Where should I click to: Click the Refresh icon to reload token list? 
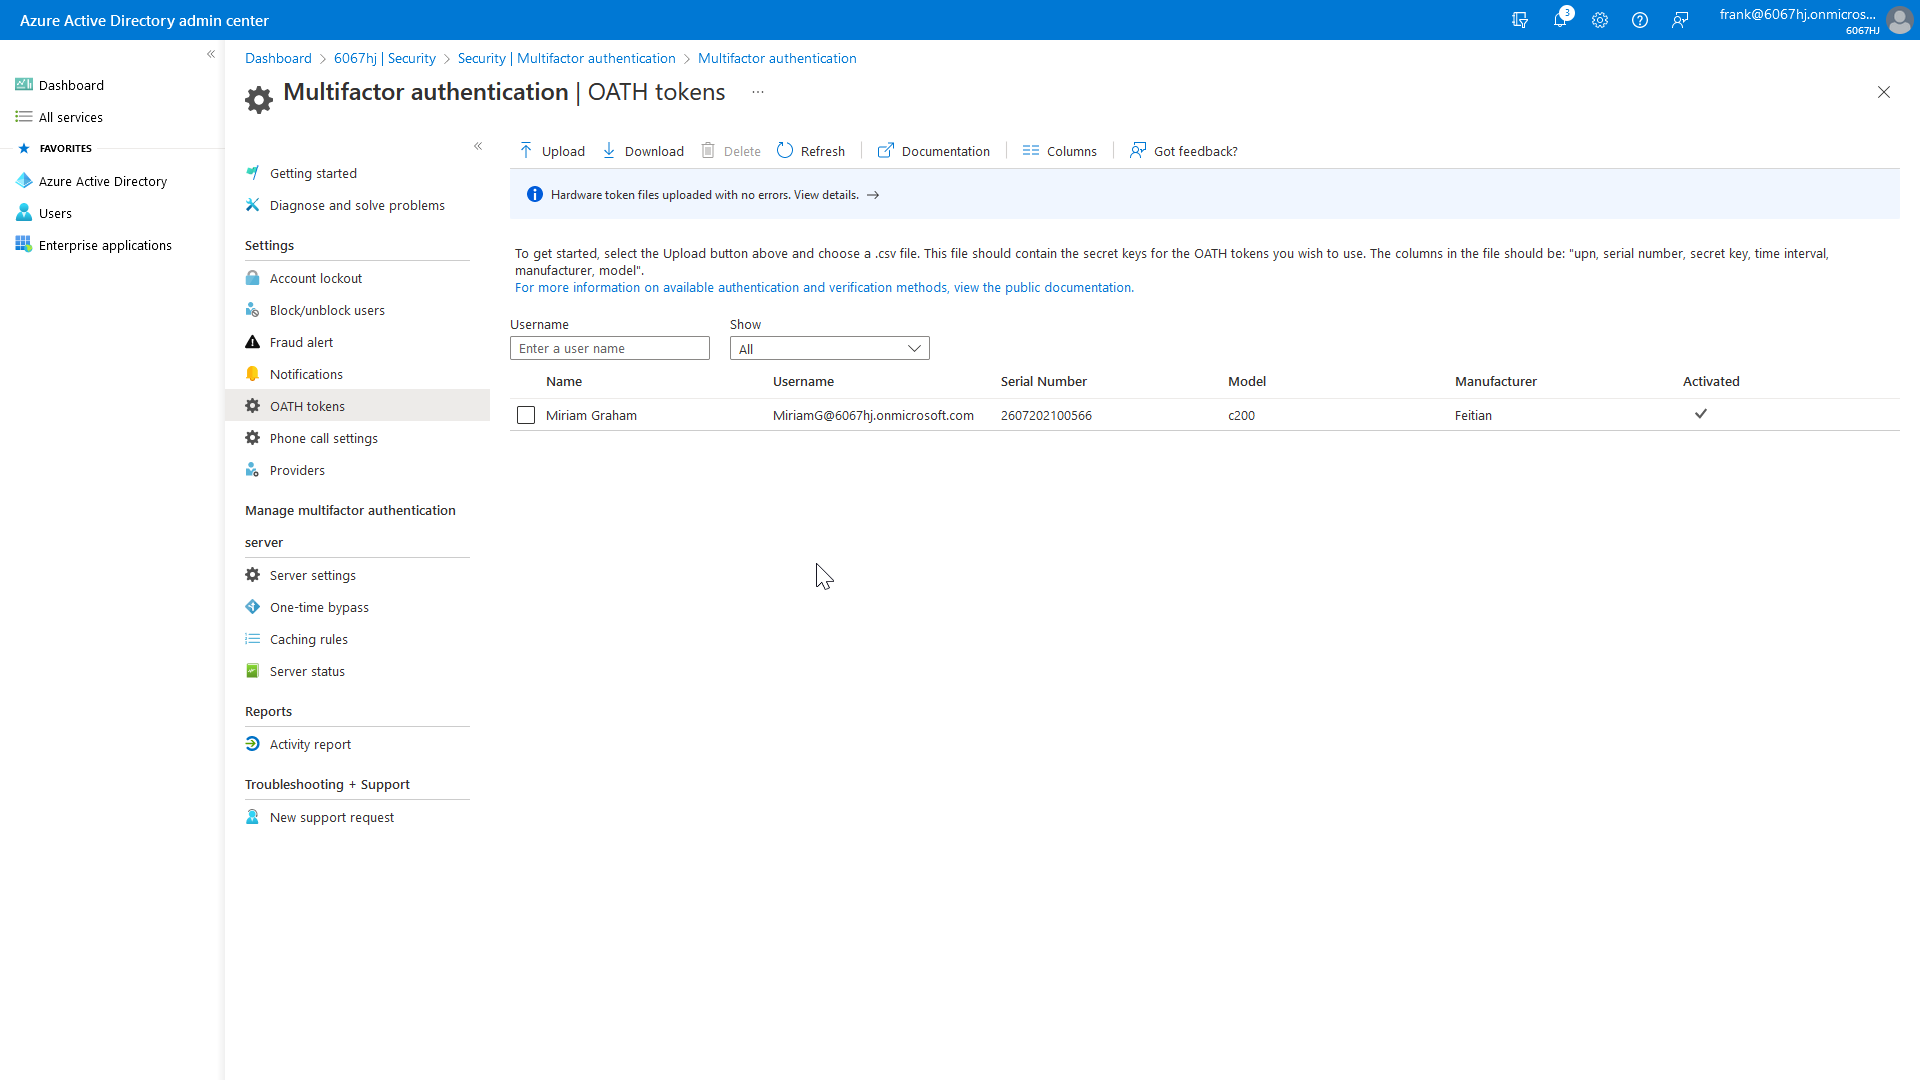[x=786, y=150]
